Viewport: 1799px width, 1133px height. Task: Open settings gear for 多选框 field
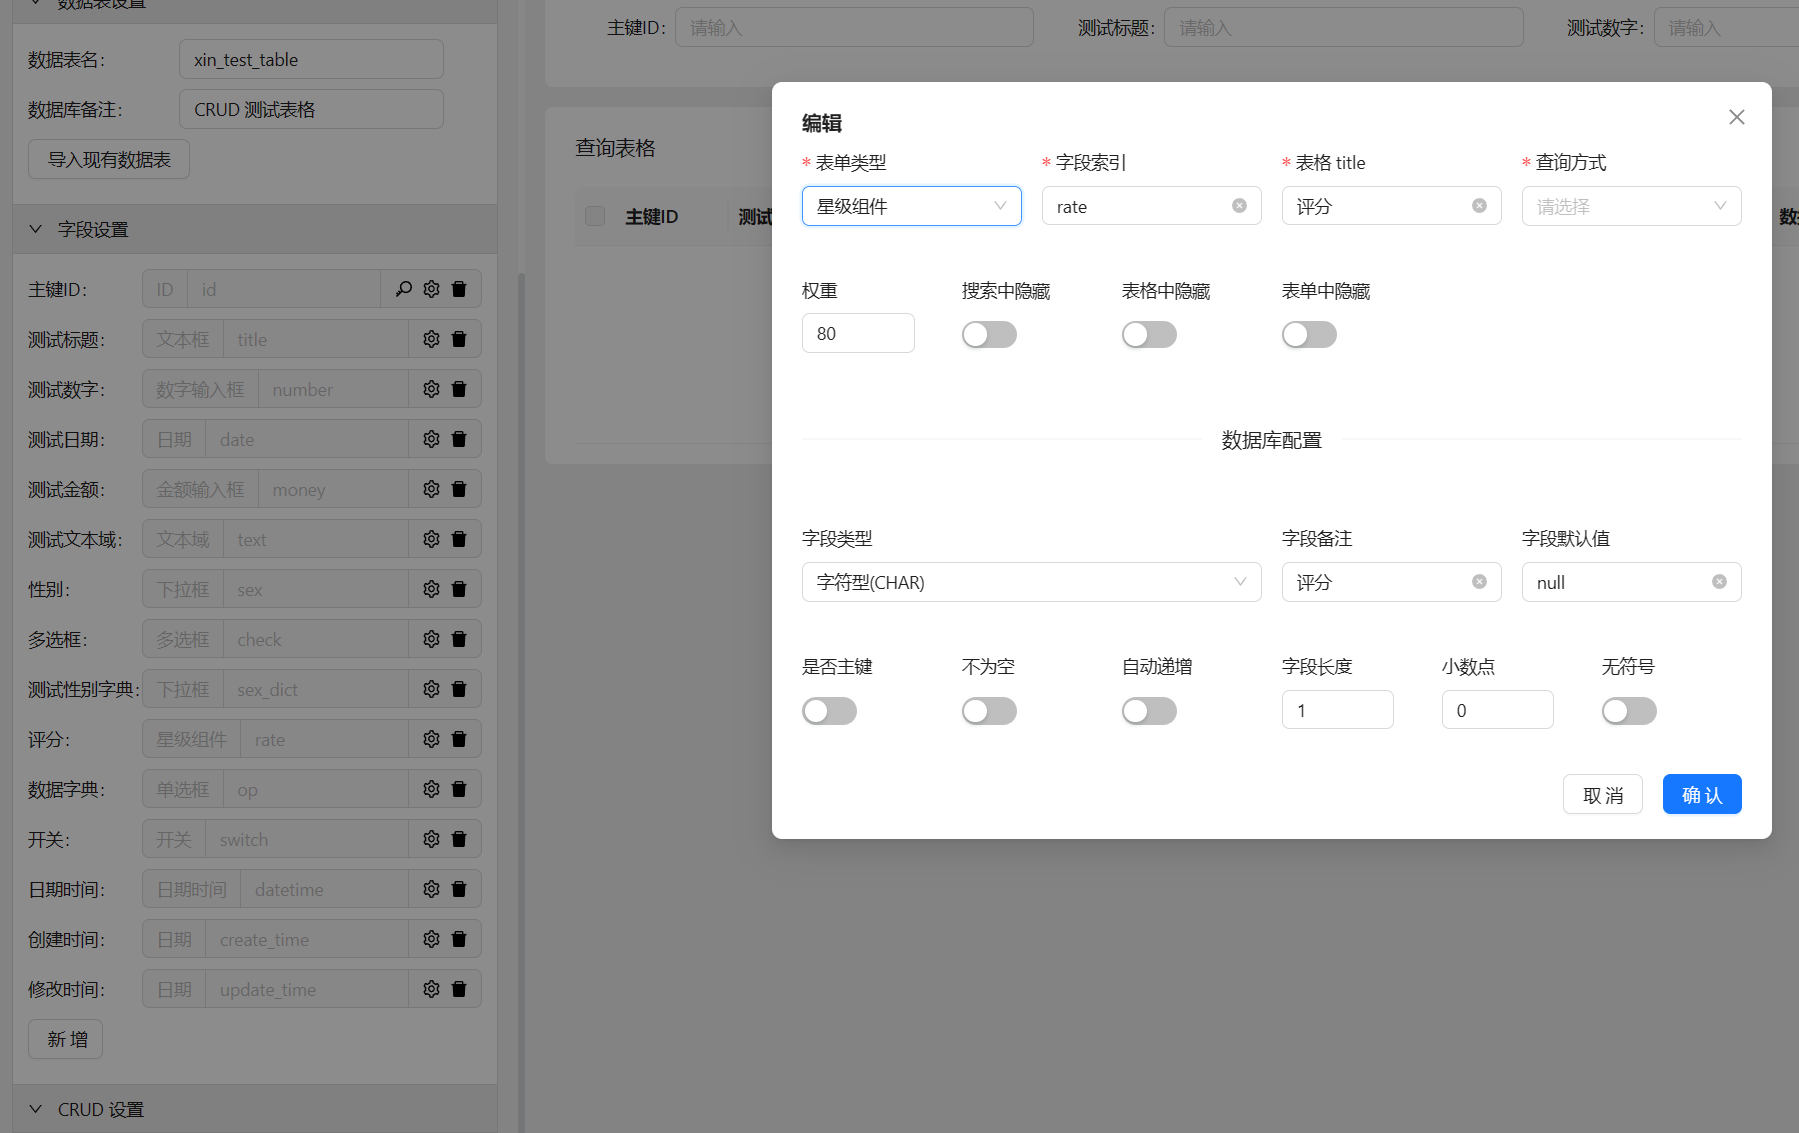click(431, 639)
